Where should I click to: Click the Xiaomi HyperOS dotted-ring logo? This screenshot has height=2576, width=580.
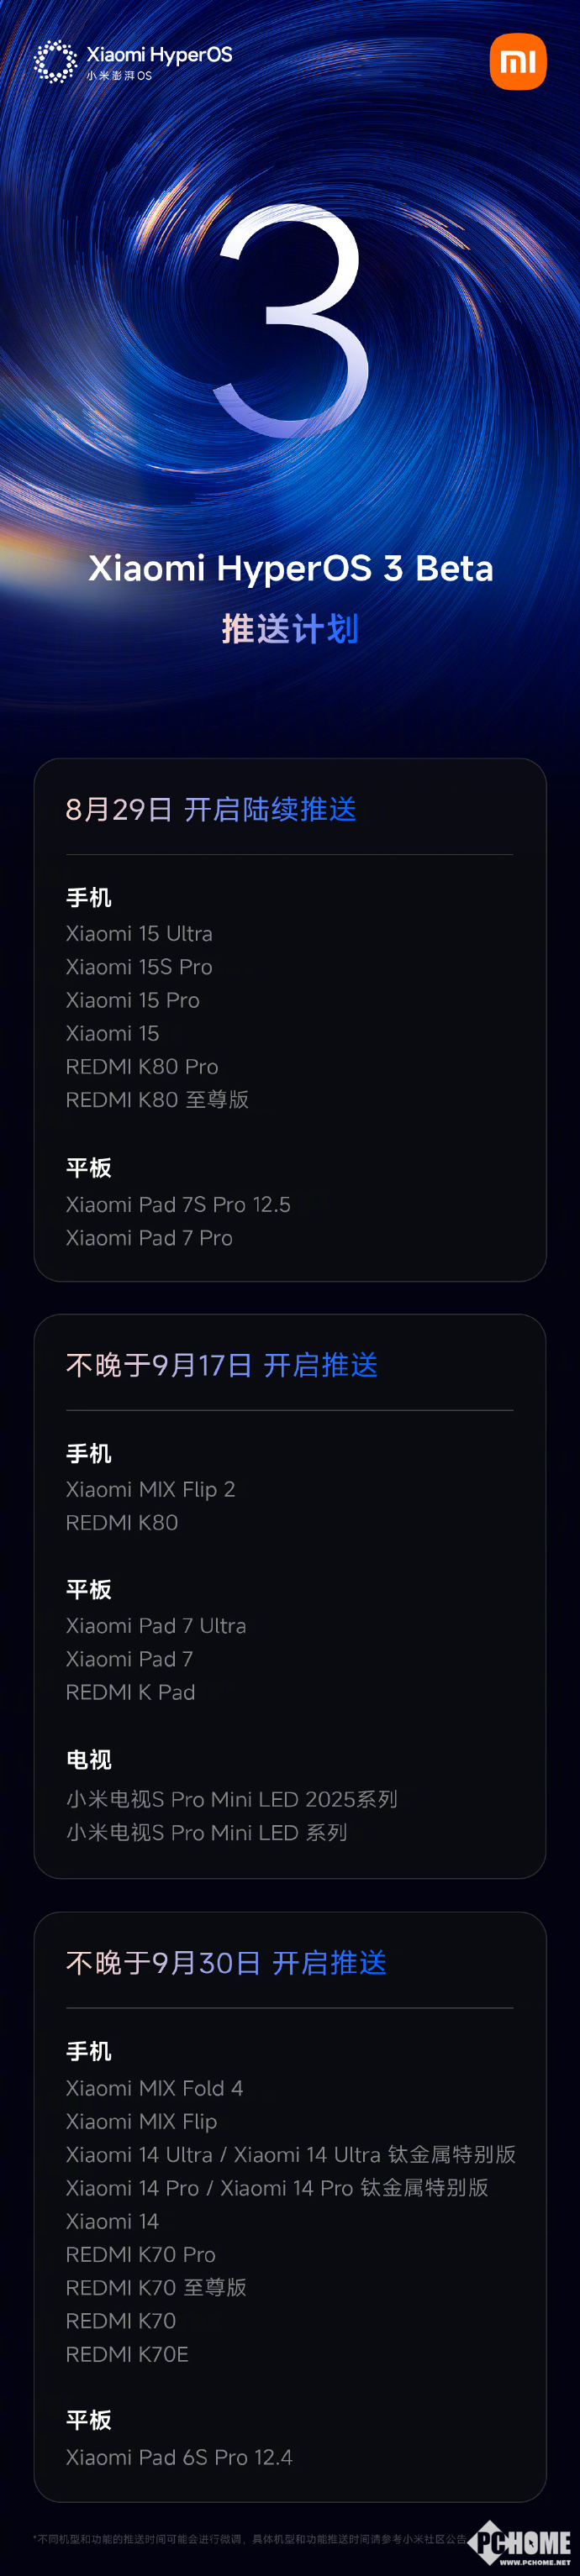55,62
